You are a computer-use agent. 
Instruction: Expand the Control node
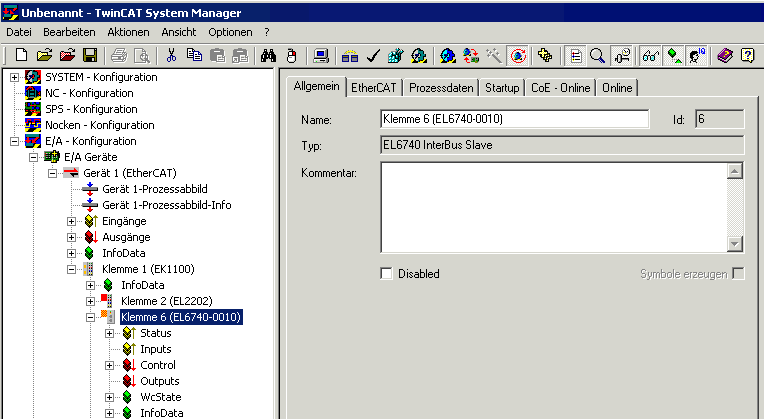pyautogui.click(x=109, y=365)
